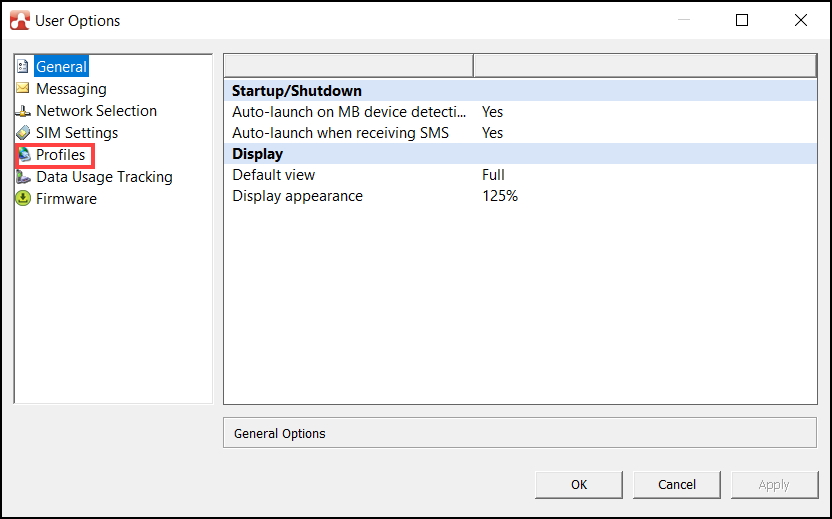Click the User Options app icon

20,20
